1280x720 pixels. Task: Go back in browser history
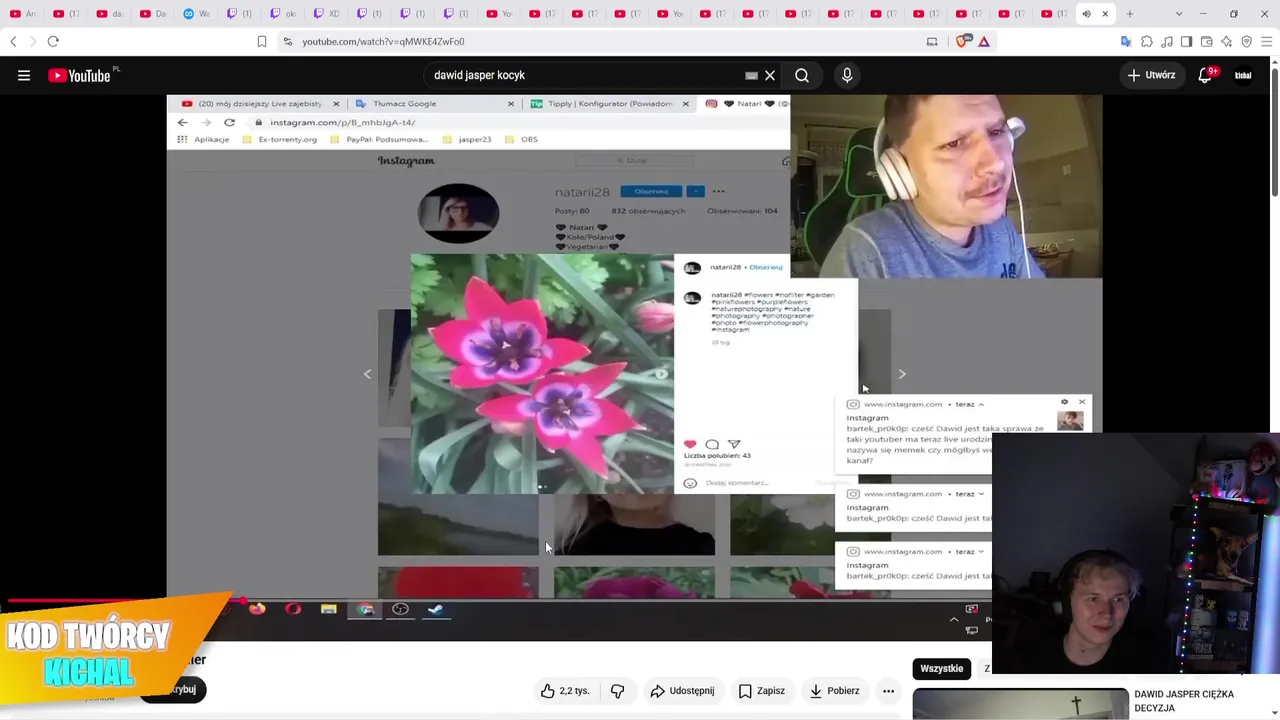(13, 41)
